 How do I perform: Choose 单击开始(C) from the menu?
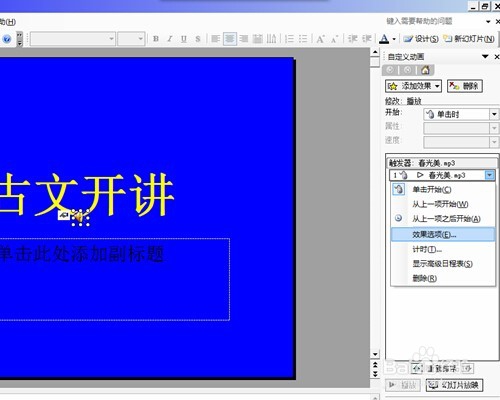[443, 189]
